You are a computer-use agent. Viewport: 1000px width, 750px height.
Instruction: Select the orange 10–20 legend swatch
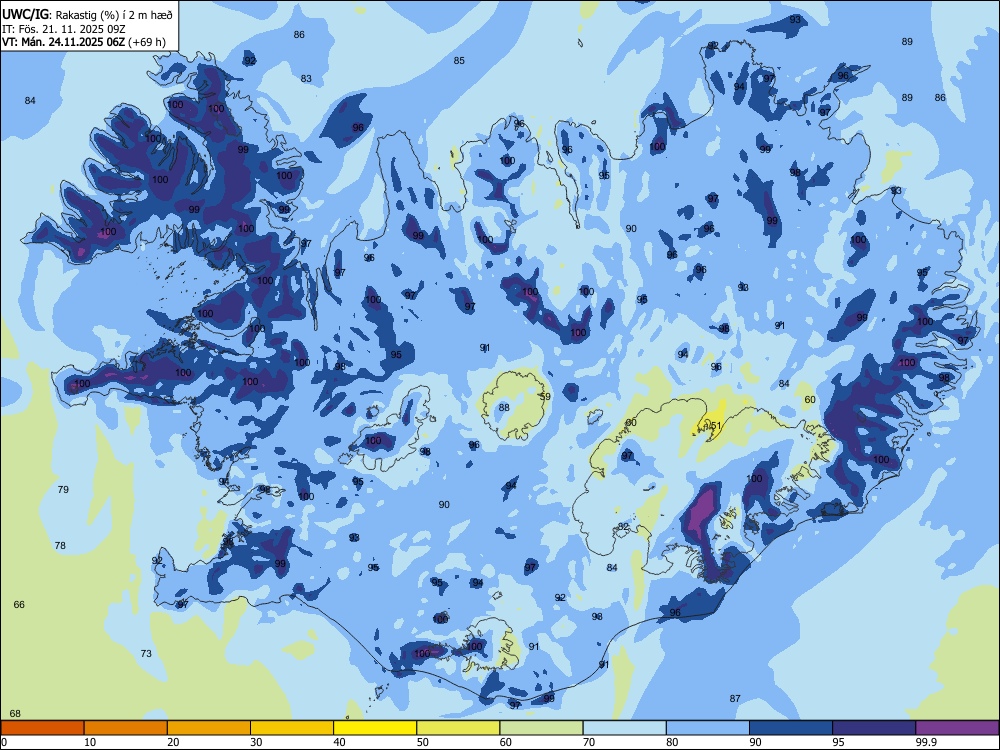coord(126,728)
